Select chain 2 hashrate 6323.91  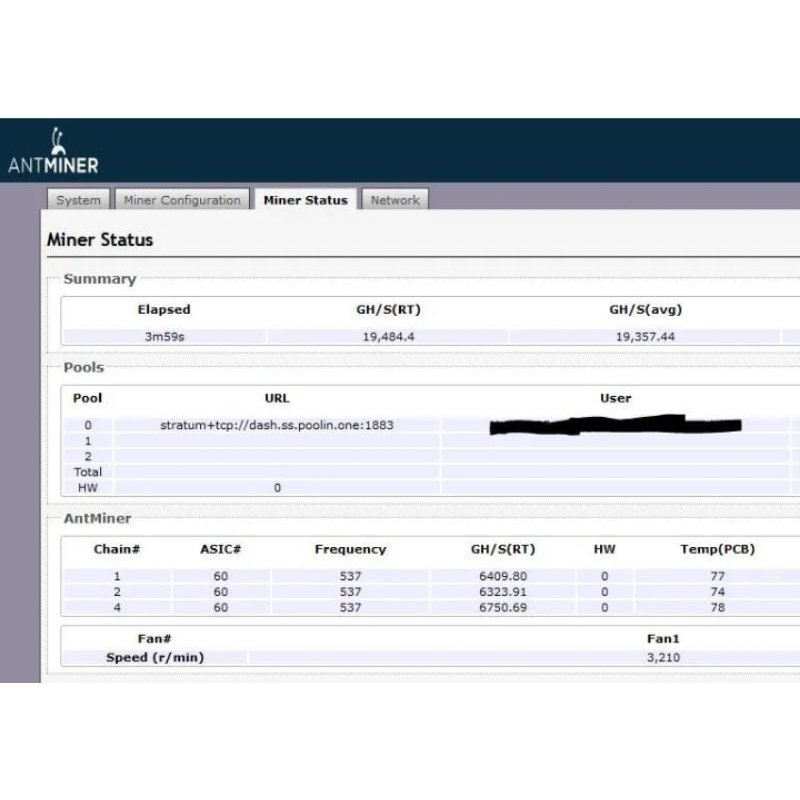click(x=503, y=592)
